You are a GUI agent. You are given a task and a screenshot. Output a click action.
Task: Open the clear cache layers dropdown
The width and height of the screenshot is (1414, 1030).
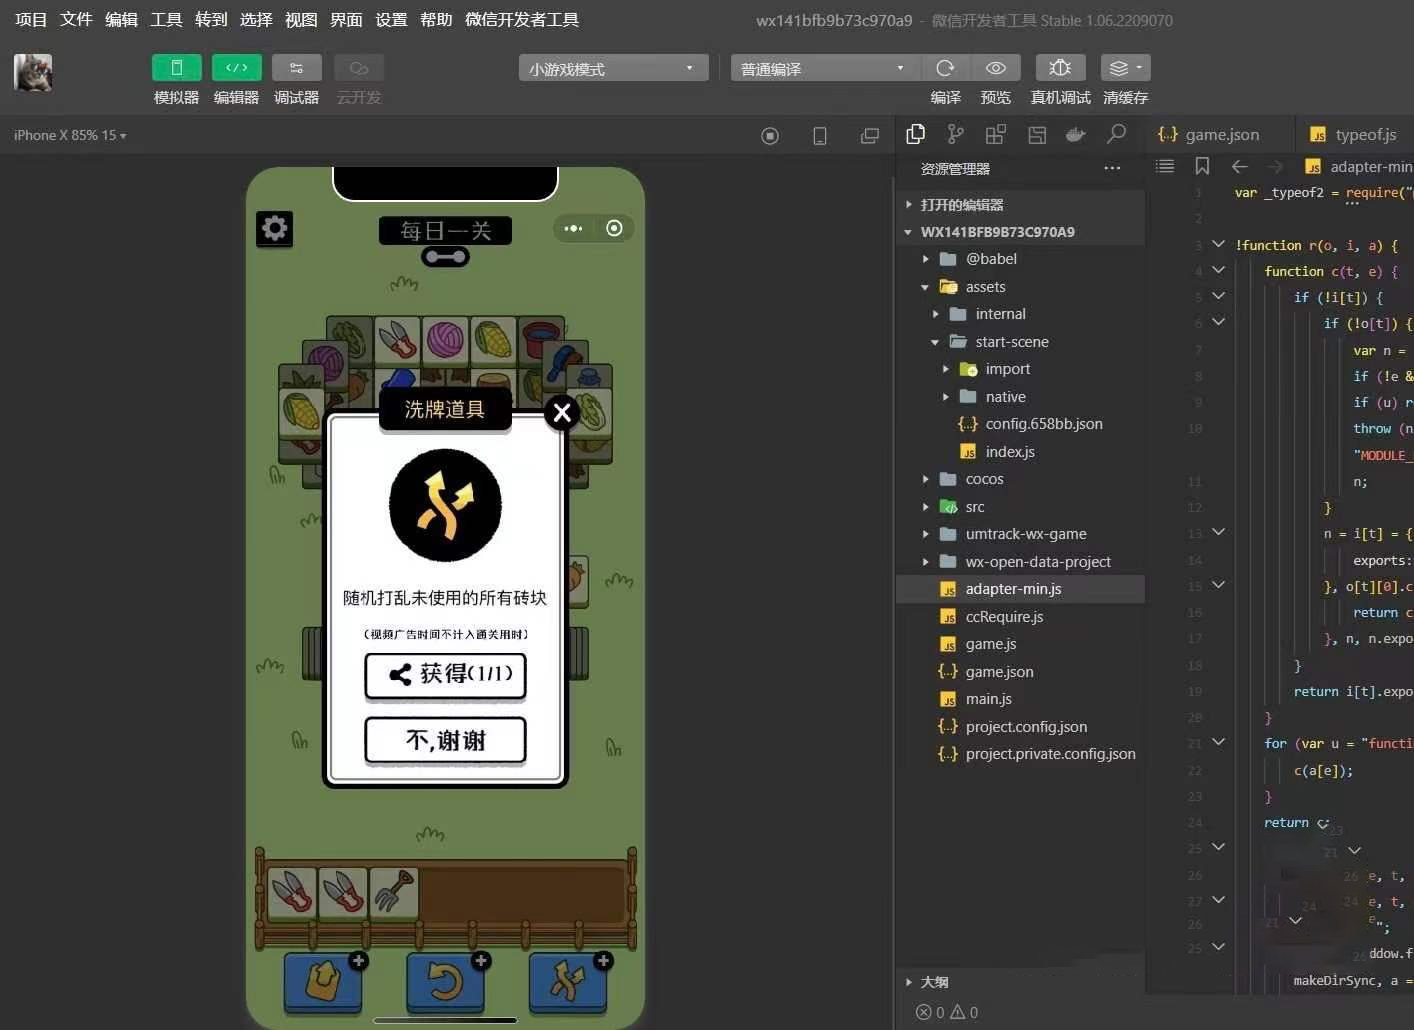pos(1126,68)
